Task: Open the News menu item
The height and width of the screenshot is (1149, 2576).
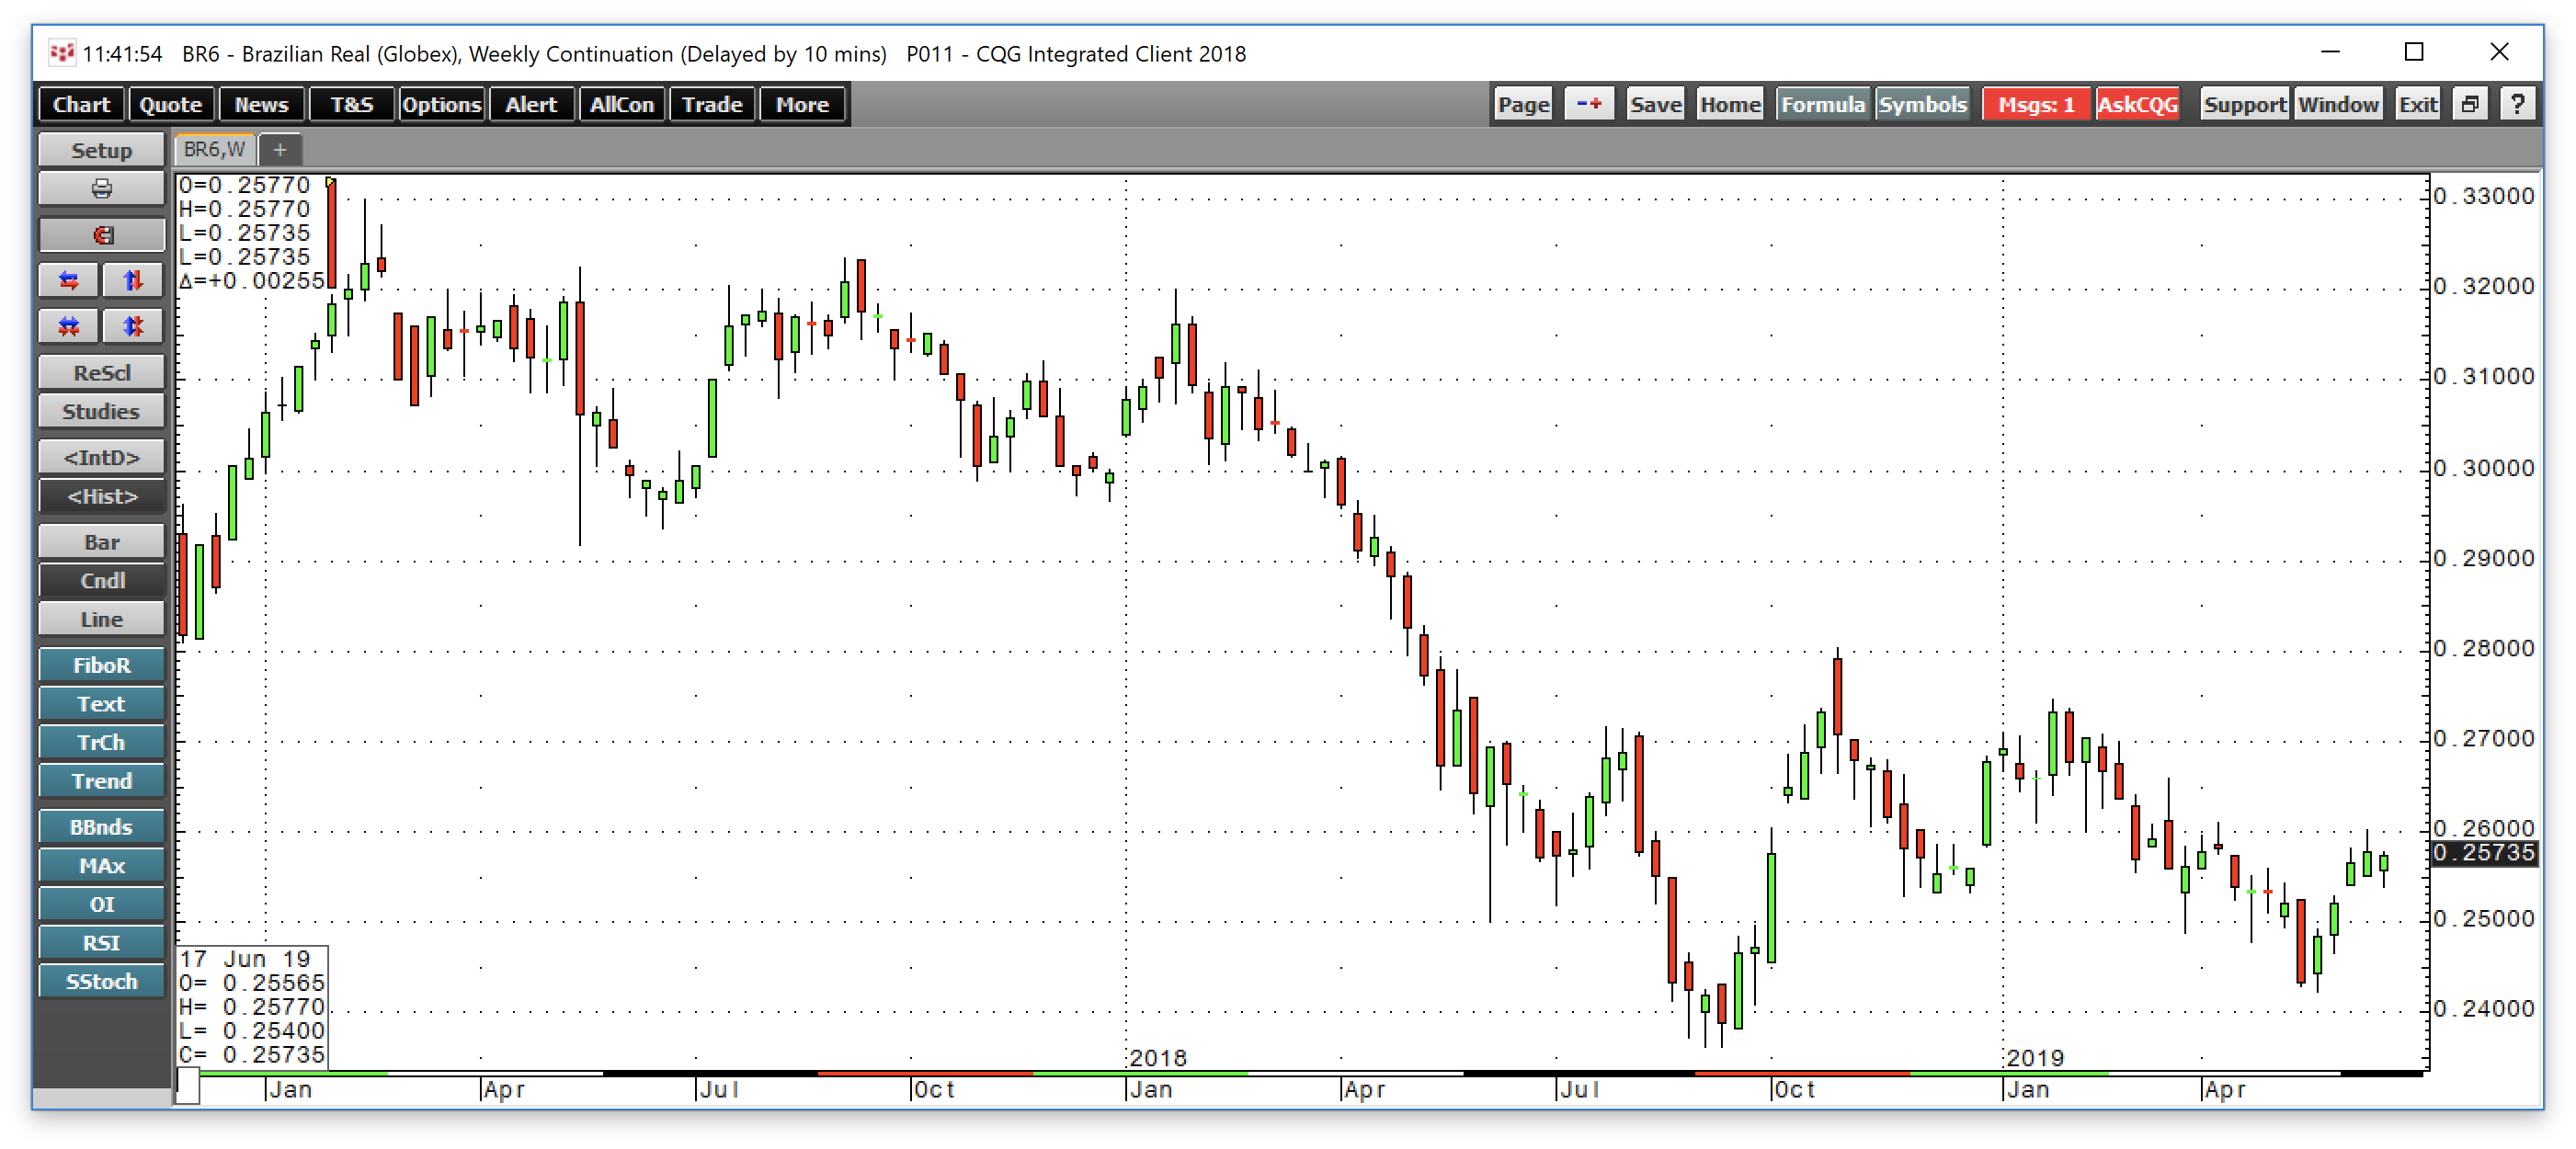Action: coord(261,104)
